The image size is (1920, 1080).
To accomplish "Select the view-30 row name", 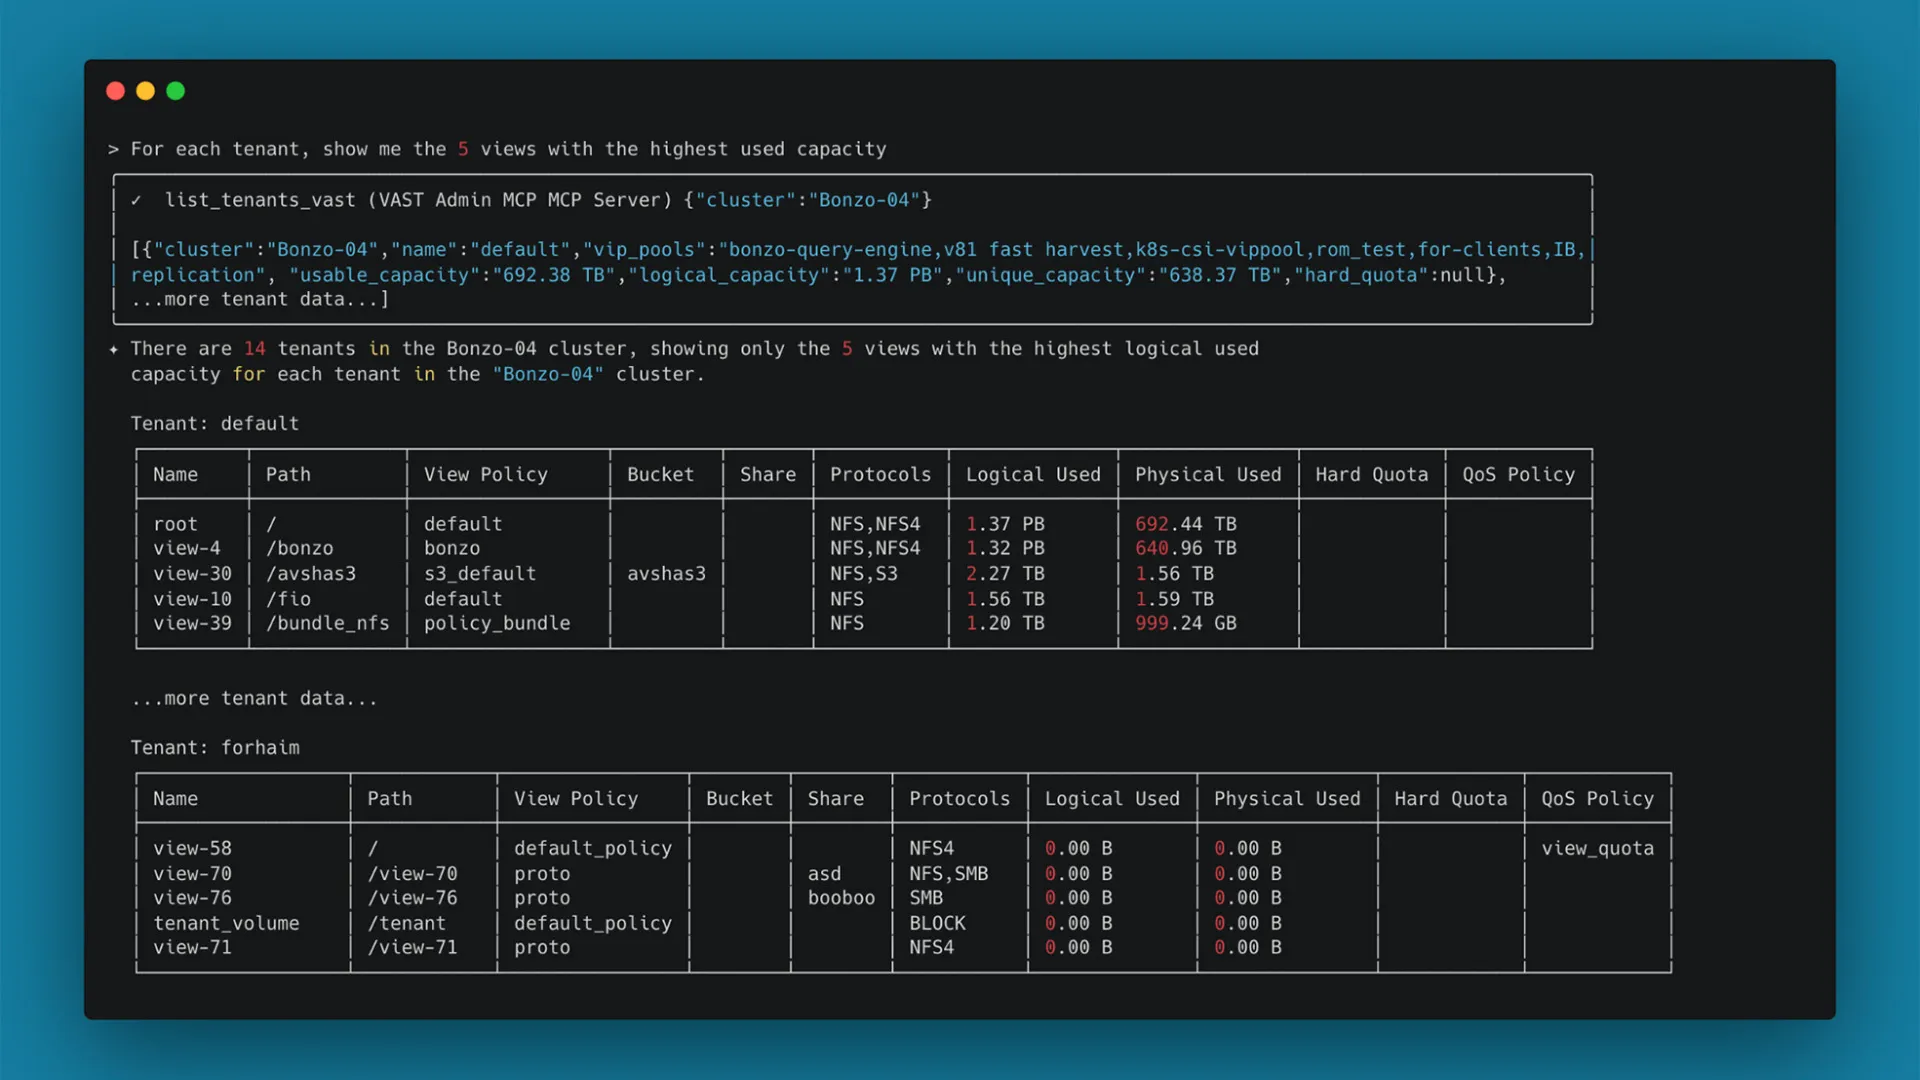I will 192,574.
